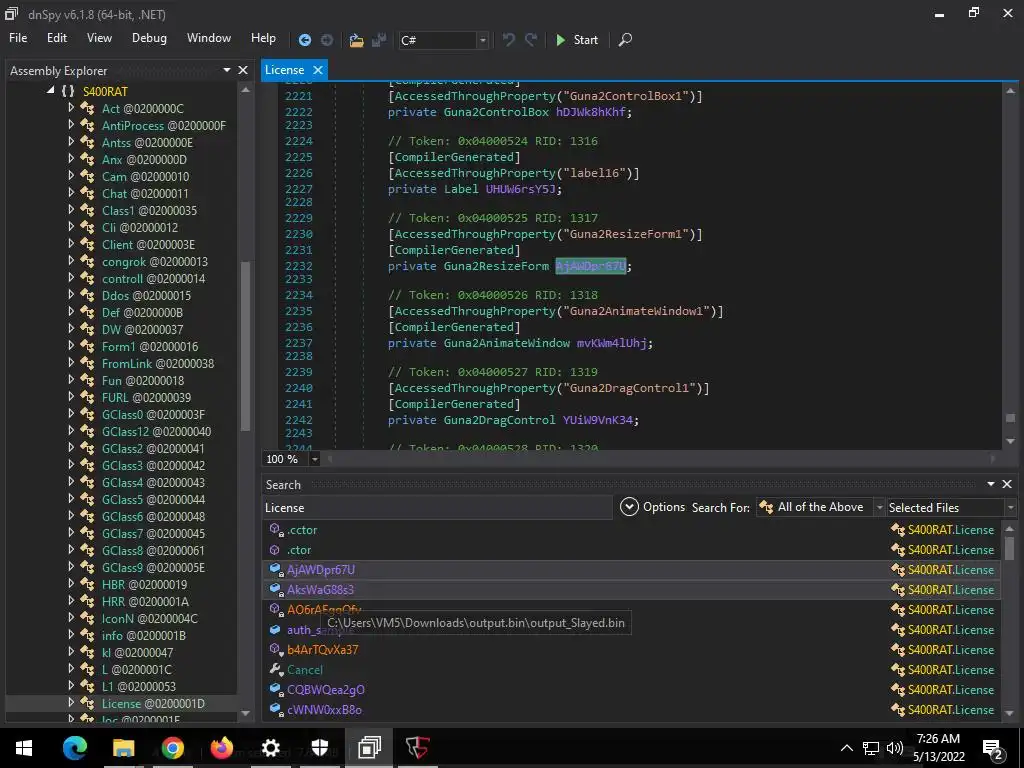1024x768 pixels.
Task: Expand the Form1 class node
Action: pyautogui.click(x=71, y=345)
